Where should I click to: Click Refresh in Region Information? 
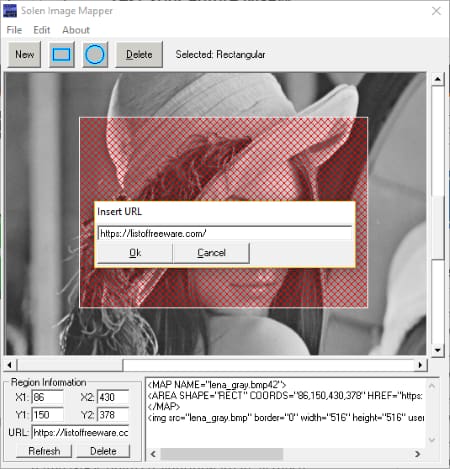(x=44, y=451)
